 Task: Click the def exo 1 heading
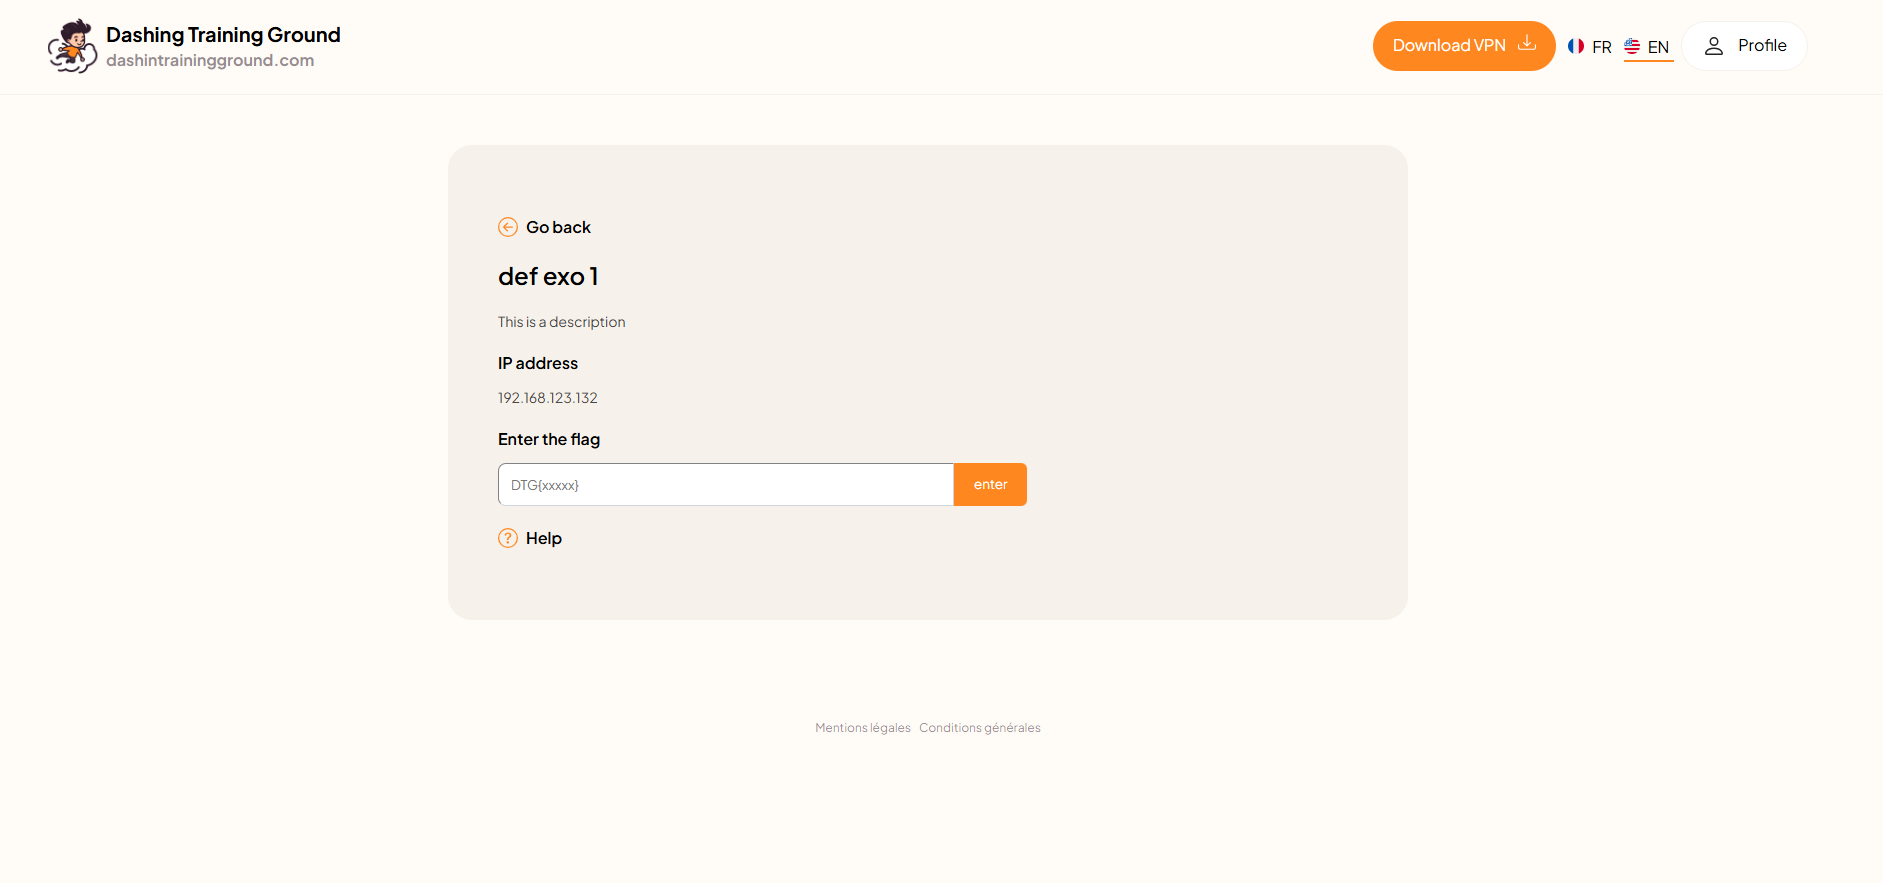pyautogui.click(x=548, y=277)
